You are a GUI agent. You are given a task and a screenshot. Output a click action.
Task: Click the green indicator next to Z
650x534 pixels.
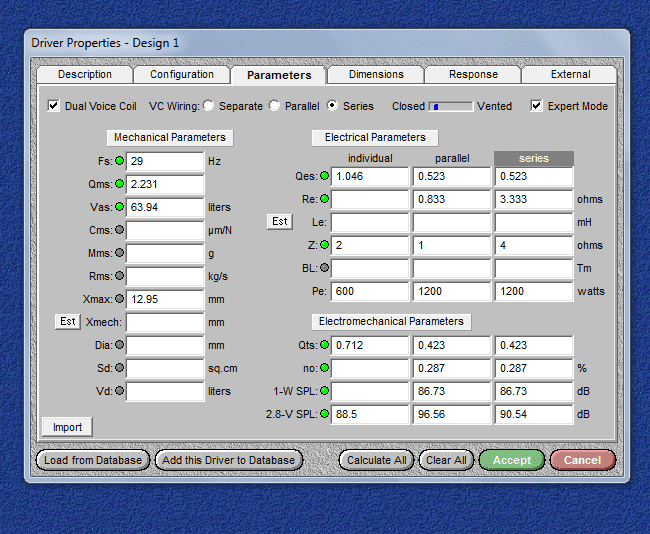325,245
